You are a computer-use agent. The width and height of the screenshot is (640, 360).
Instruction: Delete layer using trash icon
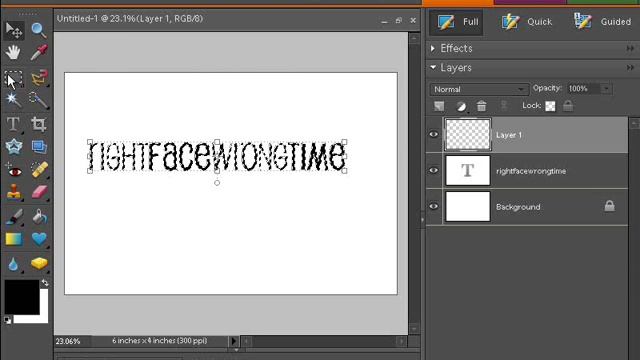(482, 106)
